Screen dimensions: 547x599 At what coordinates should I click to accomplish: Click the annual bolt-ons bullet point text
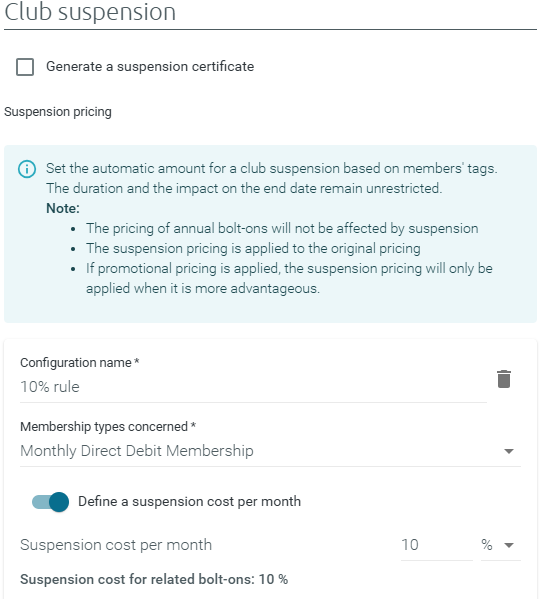coord(282,228)
